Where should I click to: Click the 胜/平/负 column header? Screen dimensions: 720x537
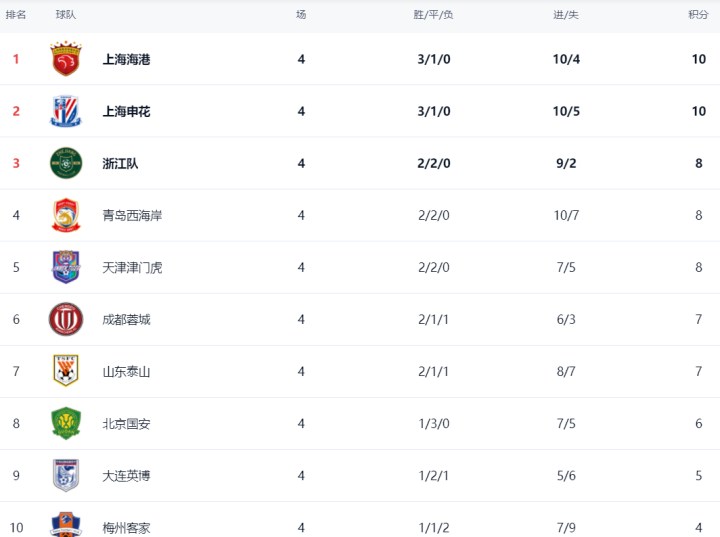pyautogui.click(x=433, y=15)
